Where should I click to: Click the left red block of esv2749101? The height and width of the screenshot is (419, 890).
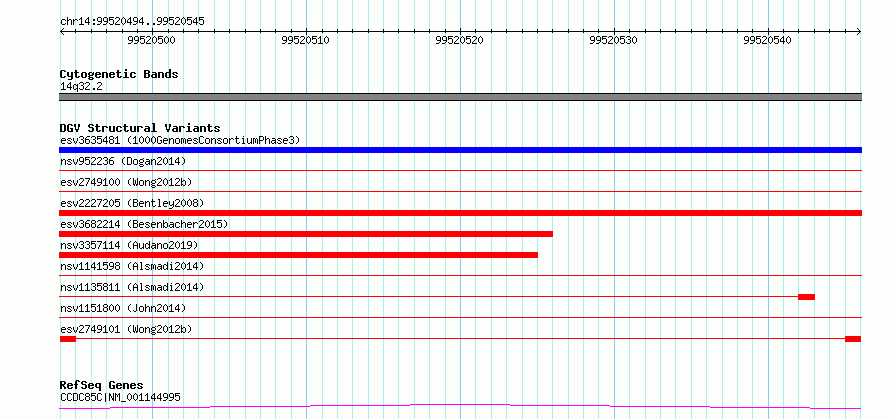[68, 339]
